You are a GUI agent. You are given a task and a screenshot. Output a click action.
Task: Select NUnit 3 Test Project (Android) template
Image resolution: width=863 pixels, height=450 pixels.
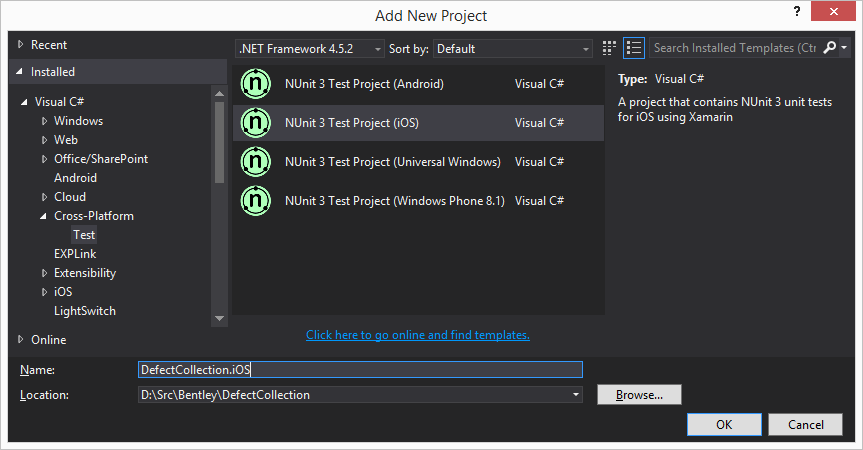pos(418,84)
